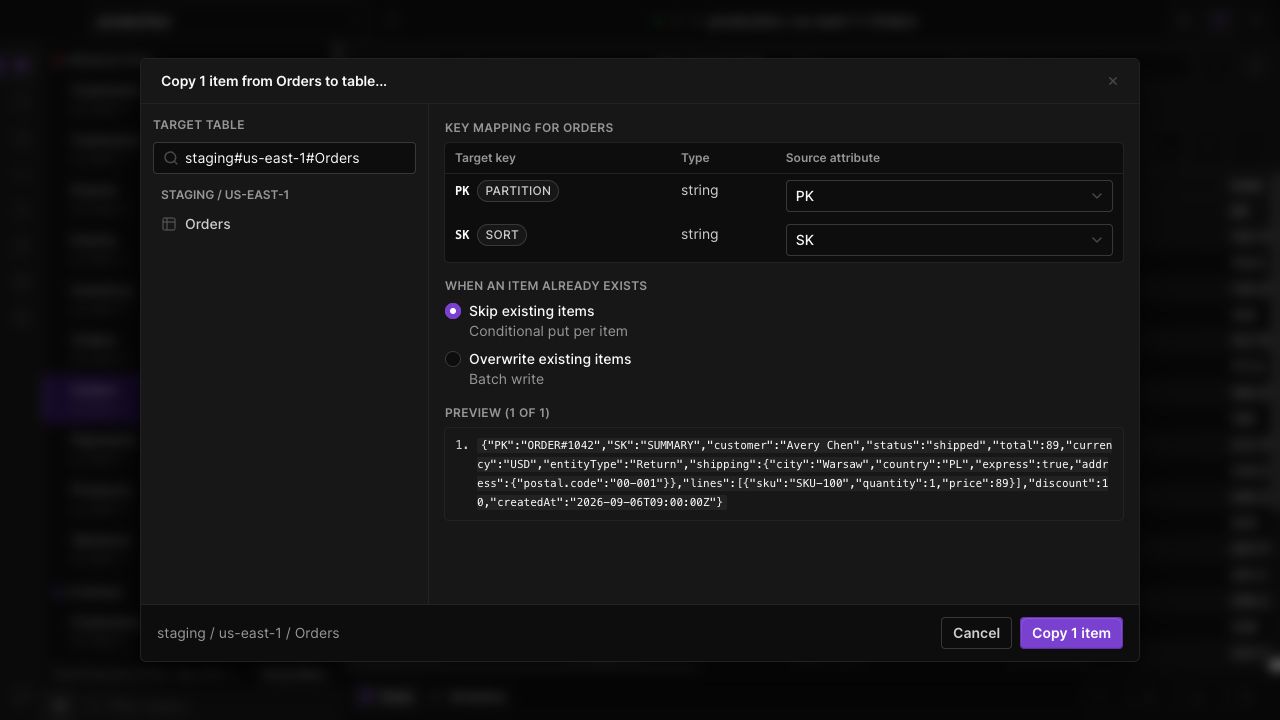Click the PARTITION key badge
1280x720 pixels.
click(518, 191)
